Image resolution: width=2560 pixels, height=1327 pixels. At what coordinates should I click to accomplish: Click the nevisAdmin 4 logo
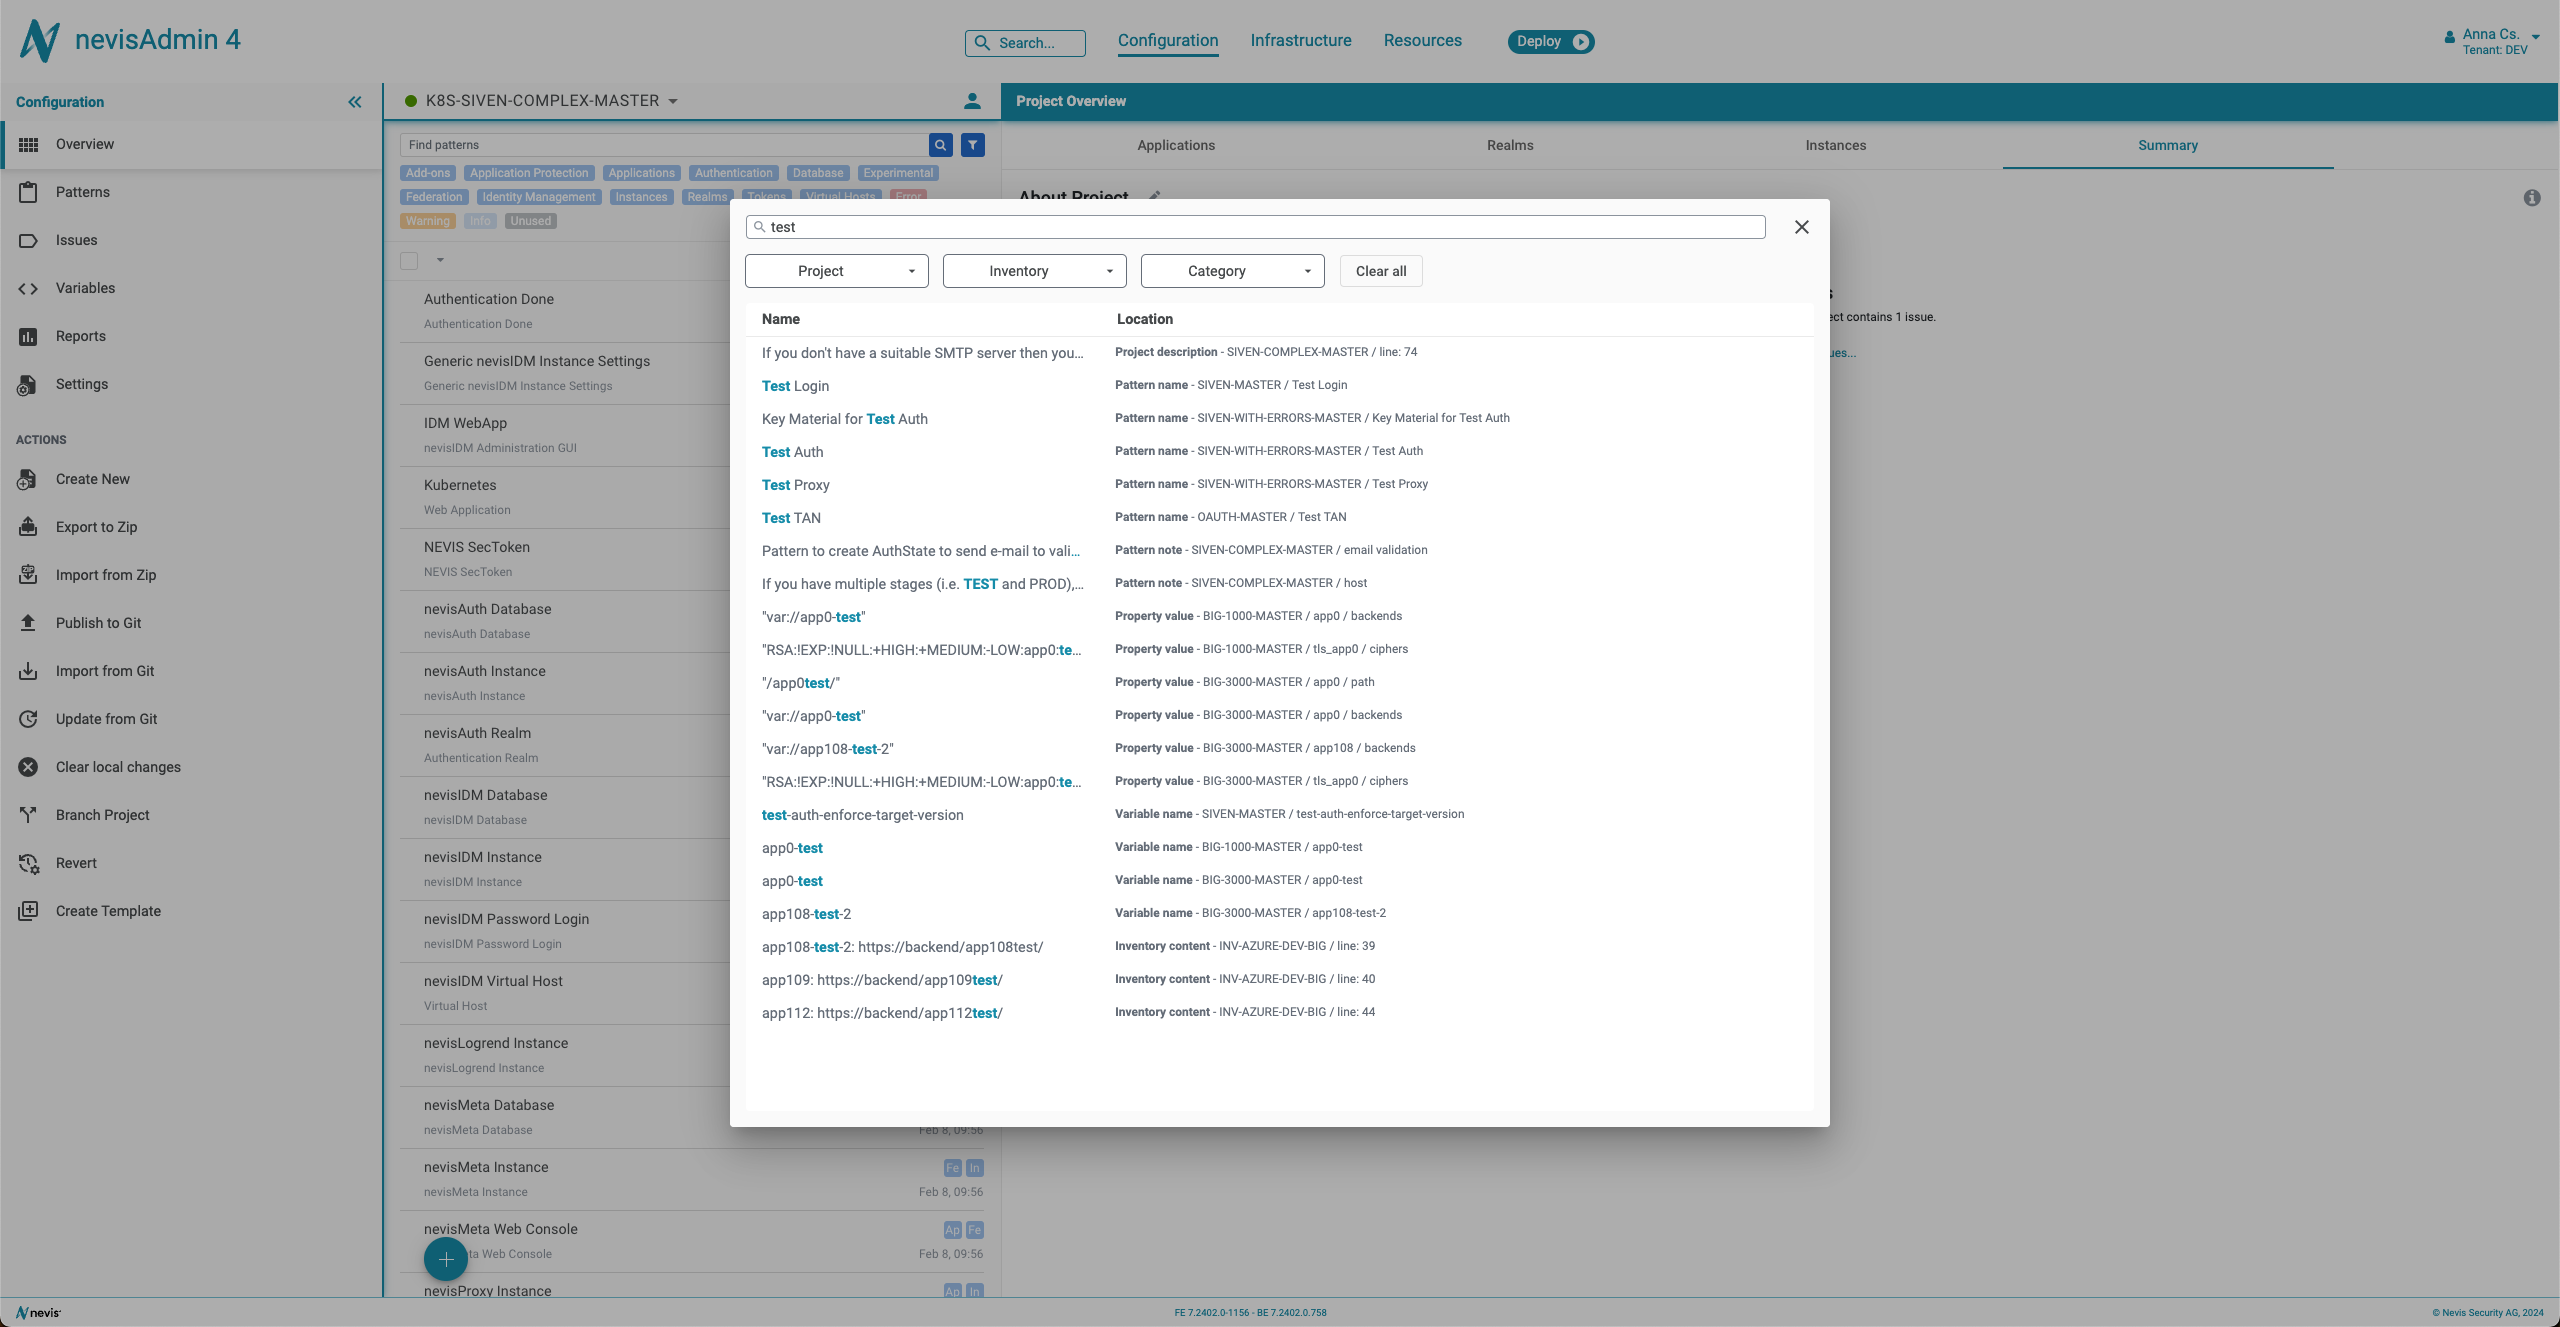(x=130, y=40)
